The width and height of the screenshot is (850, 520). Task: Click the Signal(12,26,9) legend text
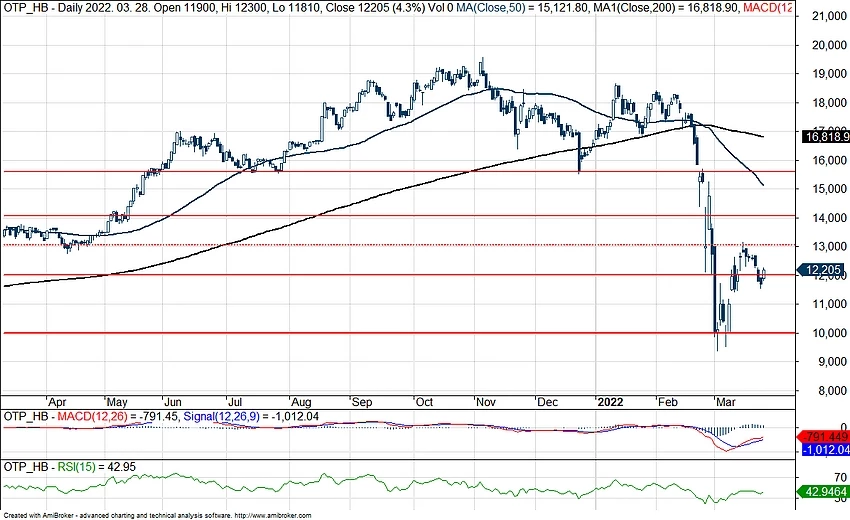click(x=222, y=416)
